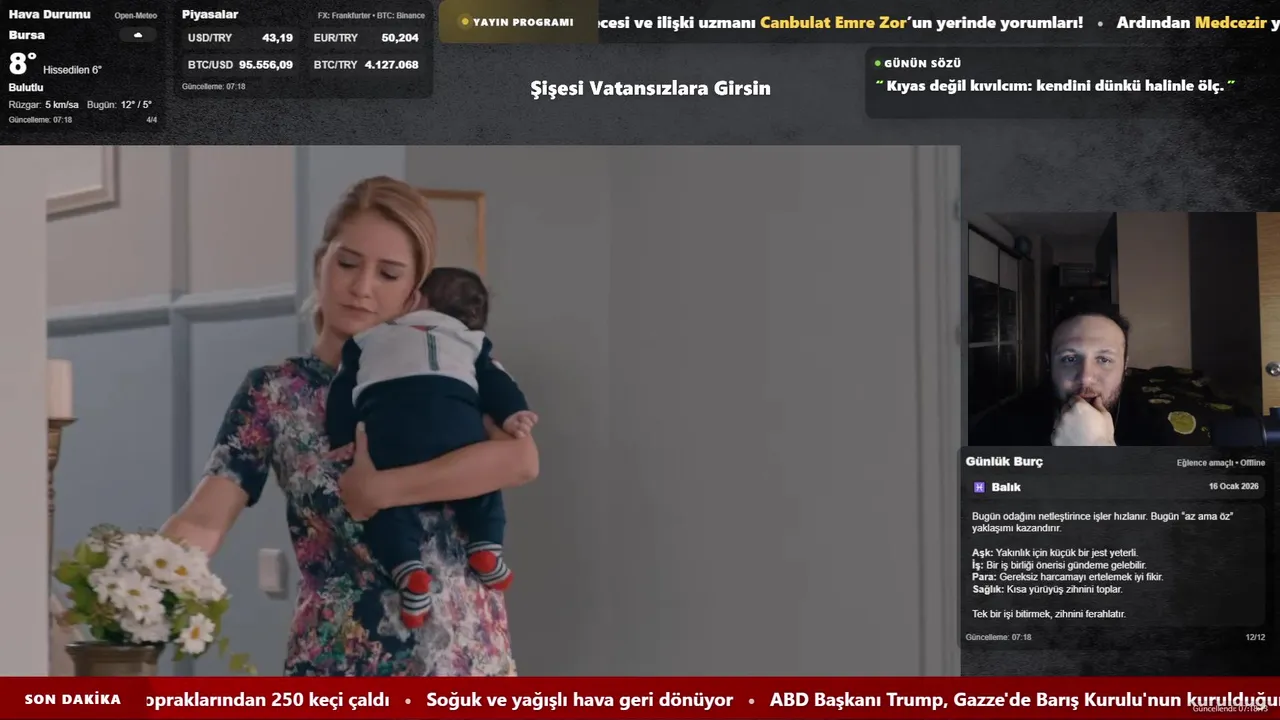
Task: Click the date '16 Ocak 2026'
Action: [x=1233, y=486]
